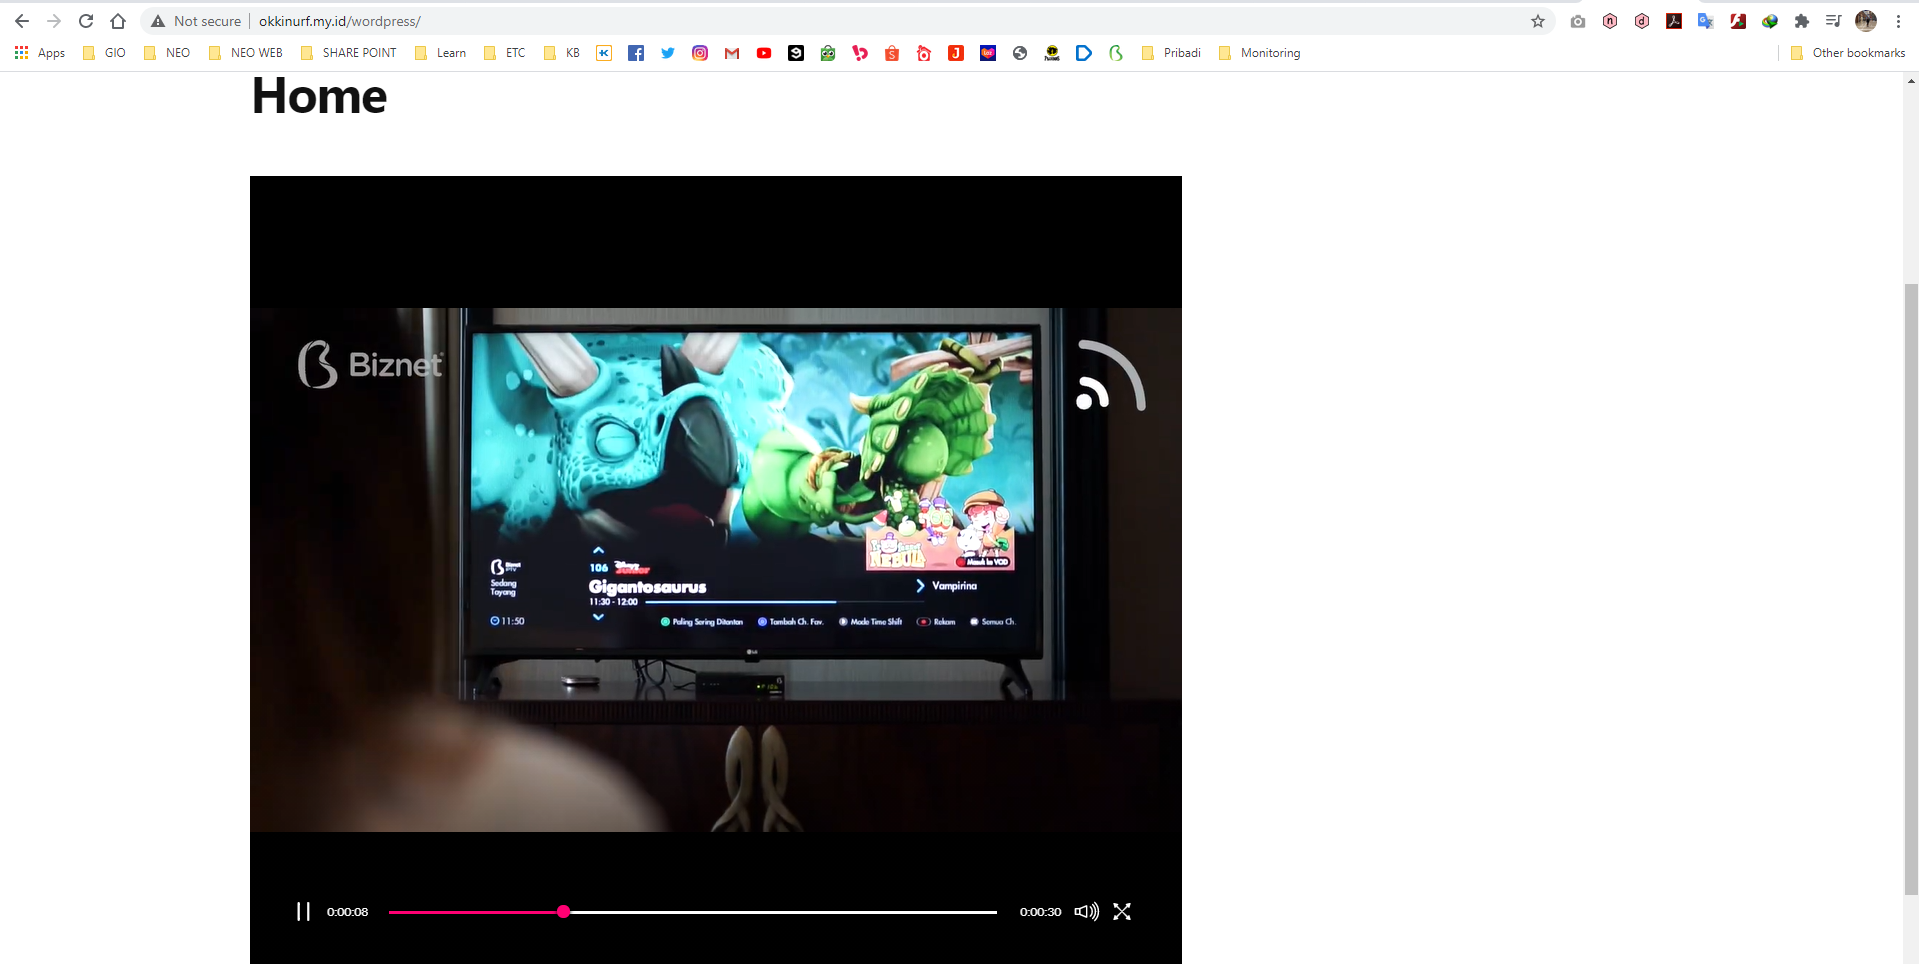Open the NEO WEB bookmark folder
Image resolution: width=1919 pixels, height=964 pixels.
coord(245,53)
